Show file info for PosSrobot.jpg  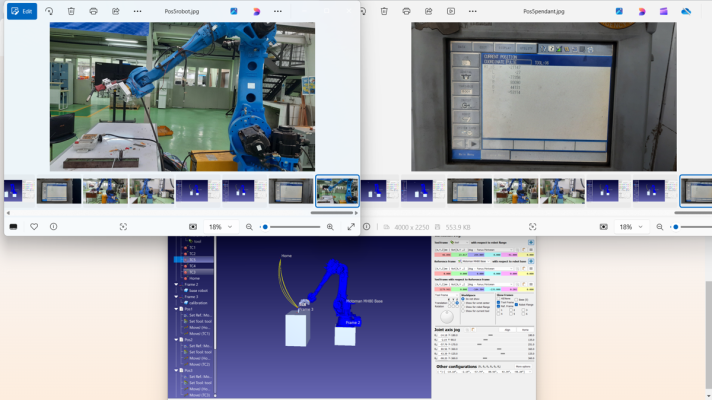coord(54,227)
